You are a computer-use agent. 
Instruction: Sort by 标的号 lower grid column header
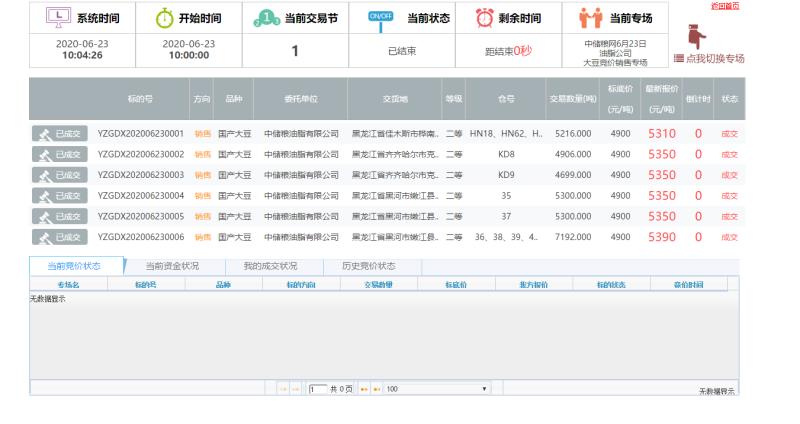pos(146,285)
